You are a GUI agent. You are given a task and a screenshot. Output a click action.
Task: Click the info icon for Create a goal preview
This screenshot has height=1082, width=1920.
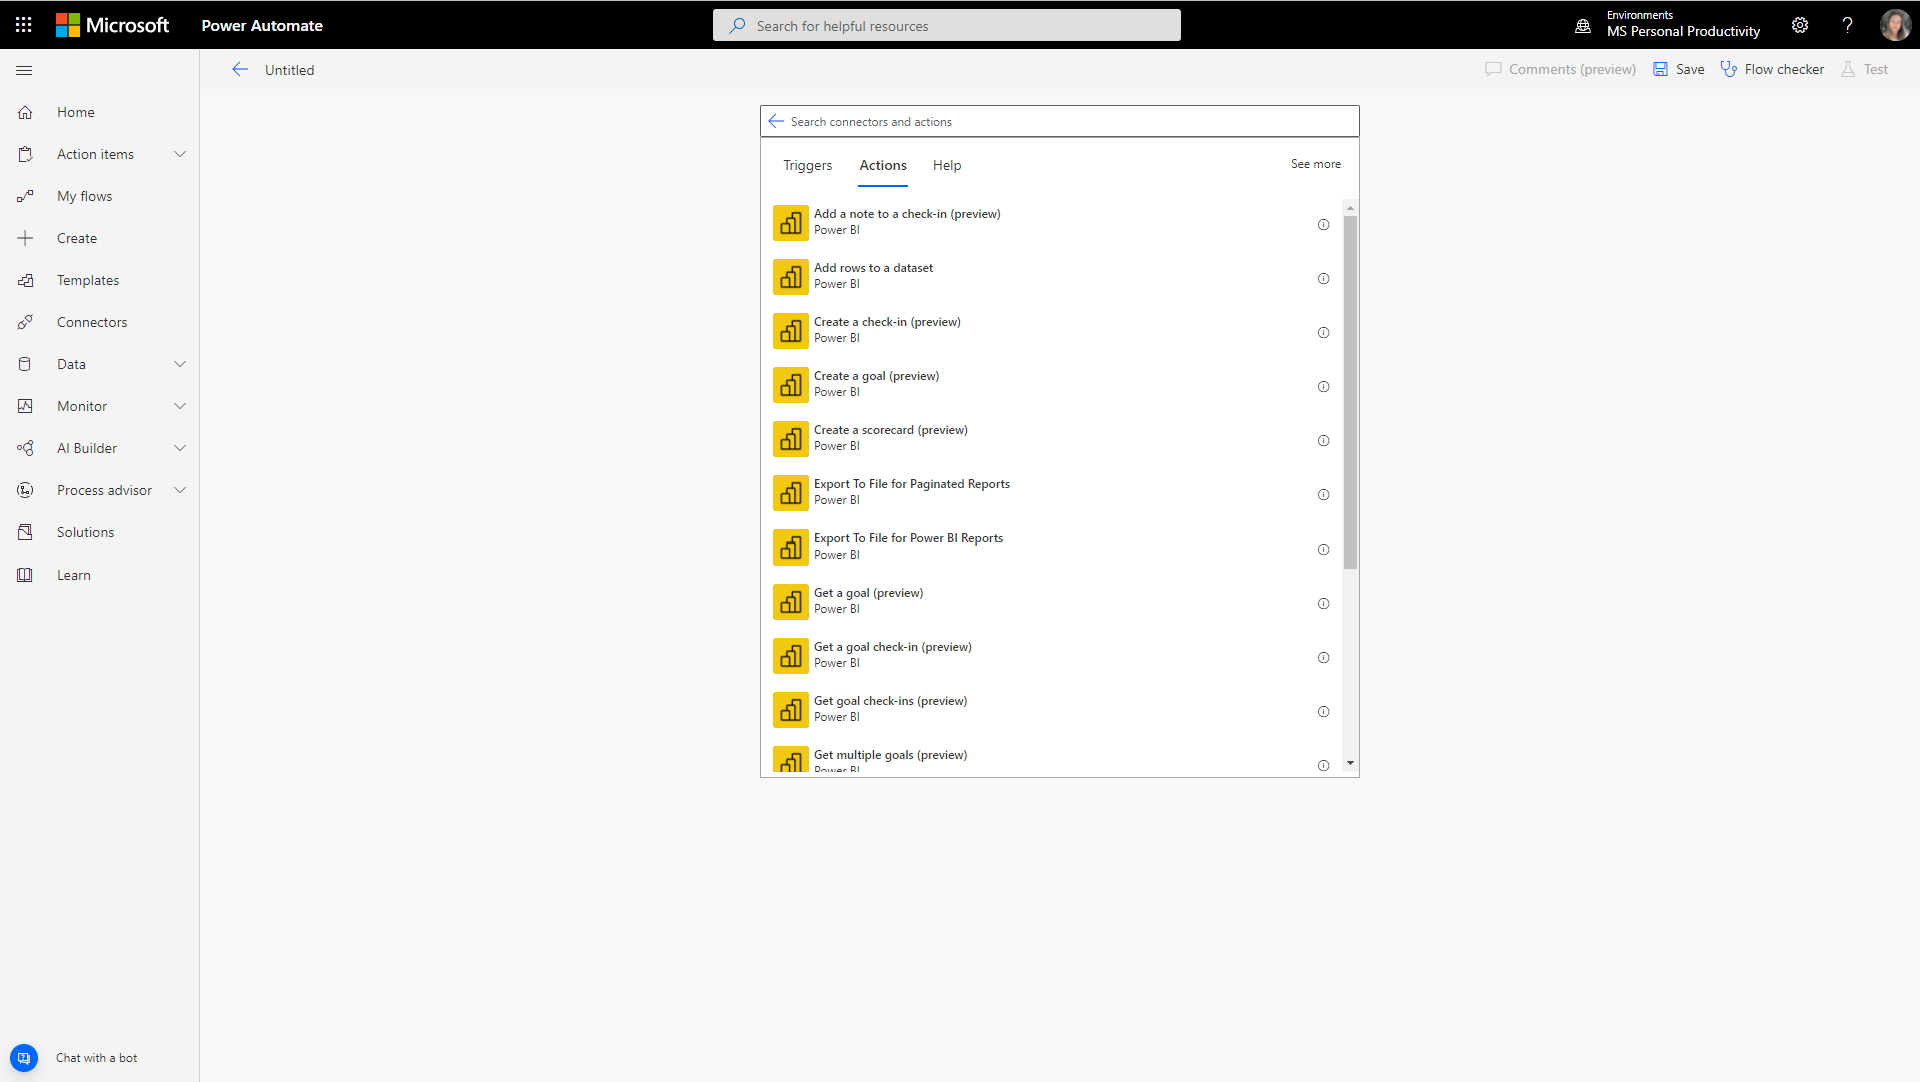coord(1323,386)
